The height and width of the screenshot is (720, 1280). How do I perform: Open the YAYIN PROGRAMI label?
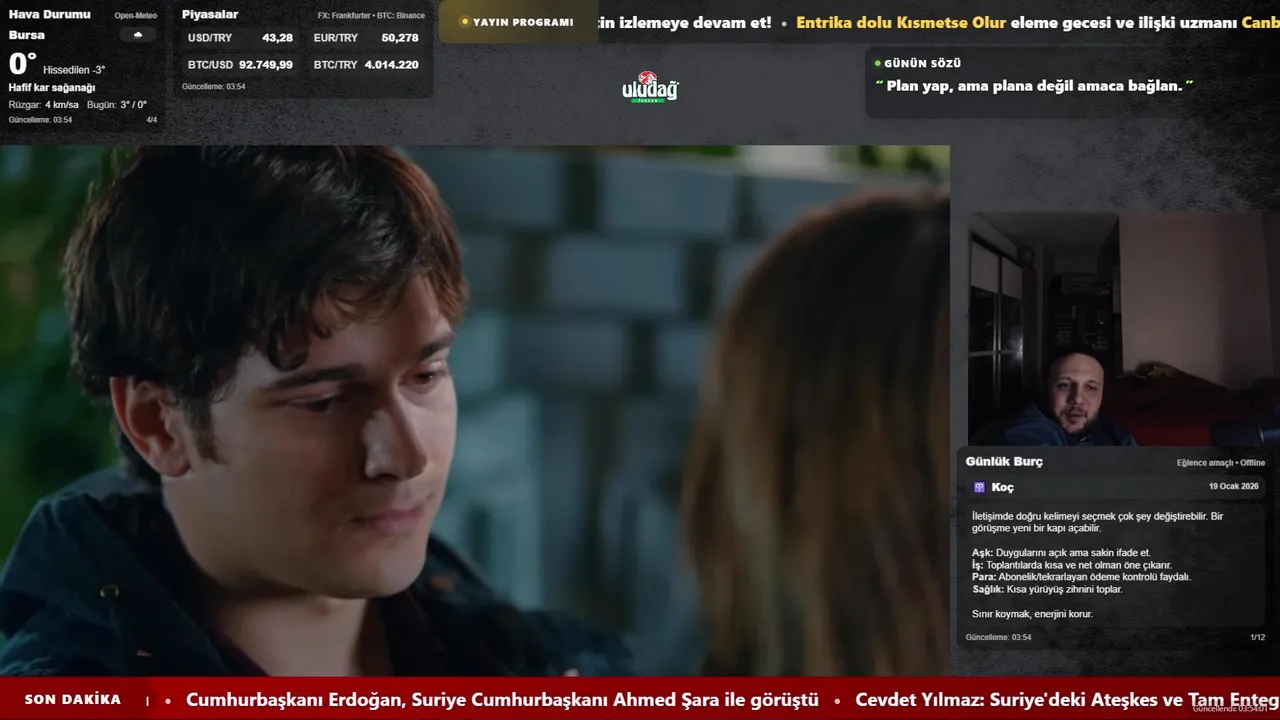[x=523, y=22]
